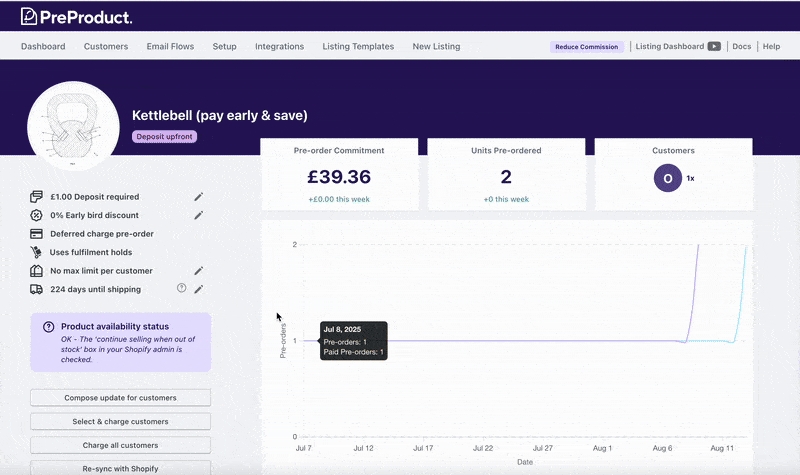The height and width of the screenshot is (475, 800).
Task: Open the Setup menu
Action: pyautogui.click(x=224, y=46)
